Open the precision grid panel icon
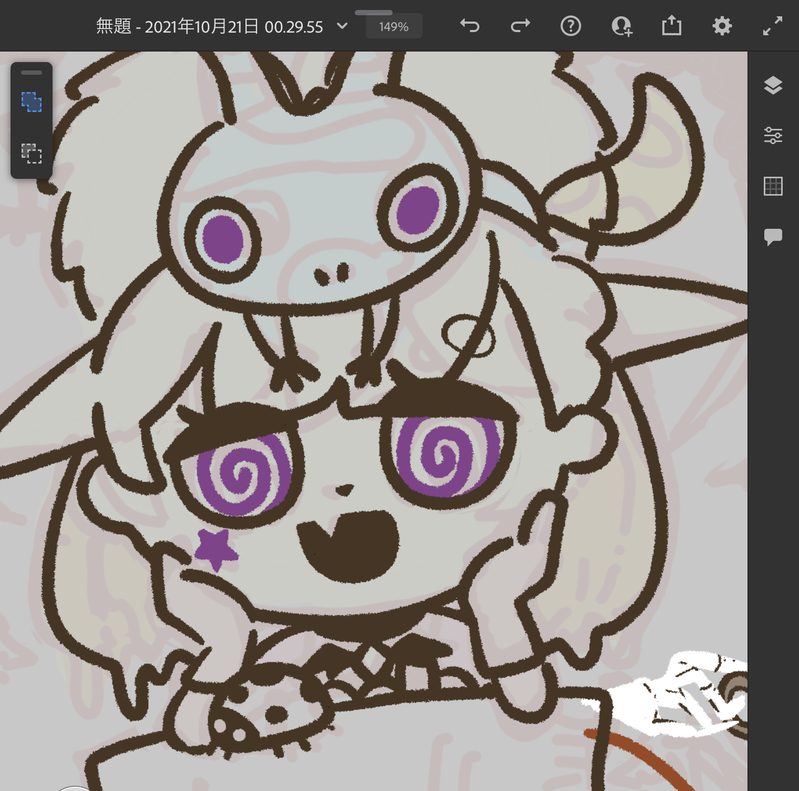The width and height of the screenshot is (799, 791). coord(773,186)
